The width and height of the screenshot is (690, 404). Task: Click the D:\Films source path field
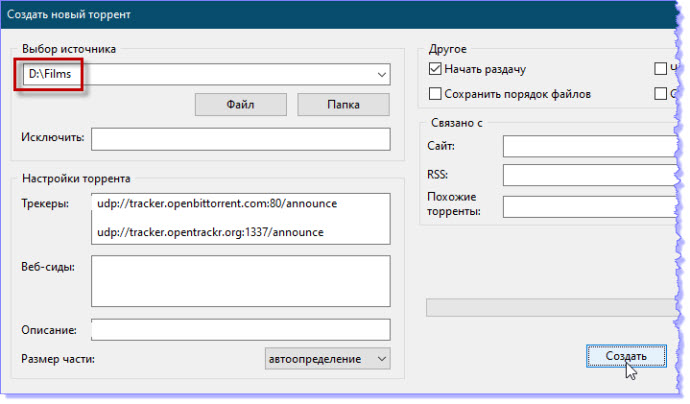[206, 74]
